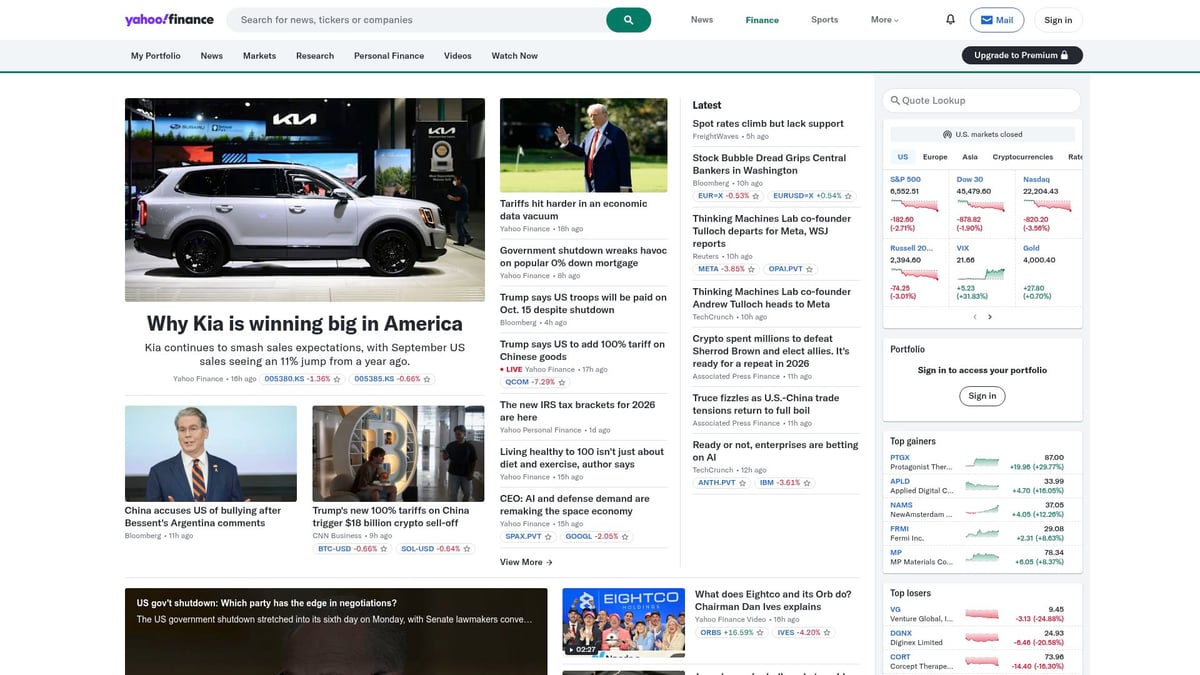Star the 005385.KS ticker to follow

coord(427,379)
